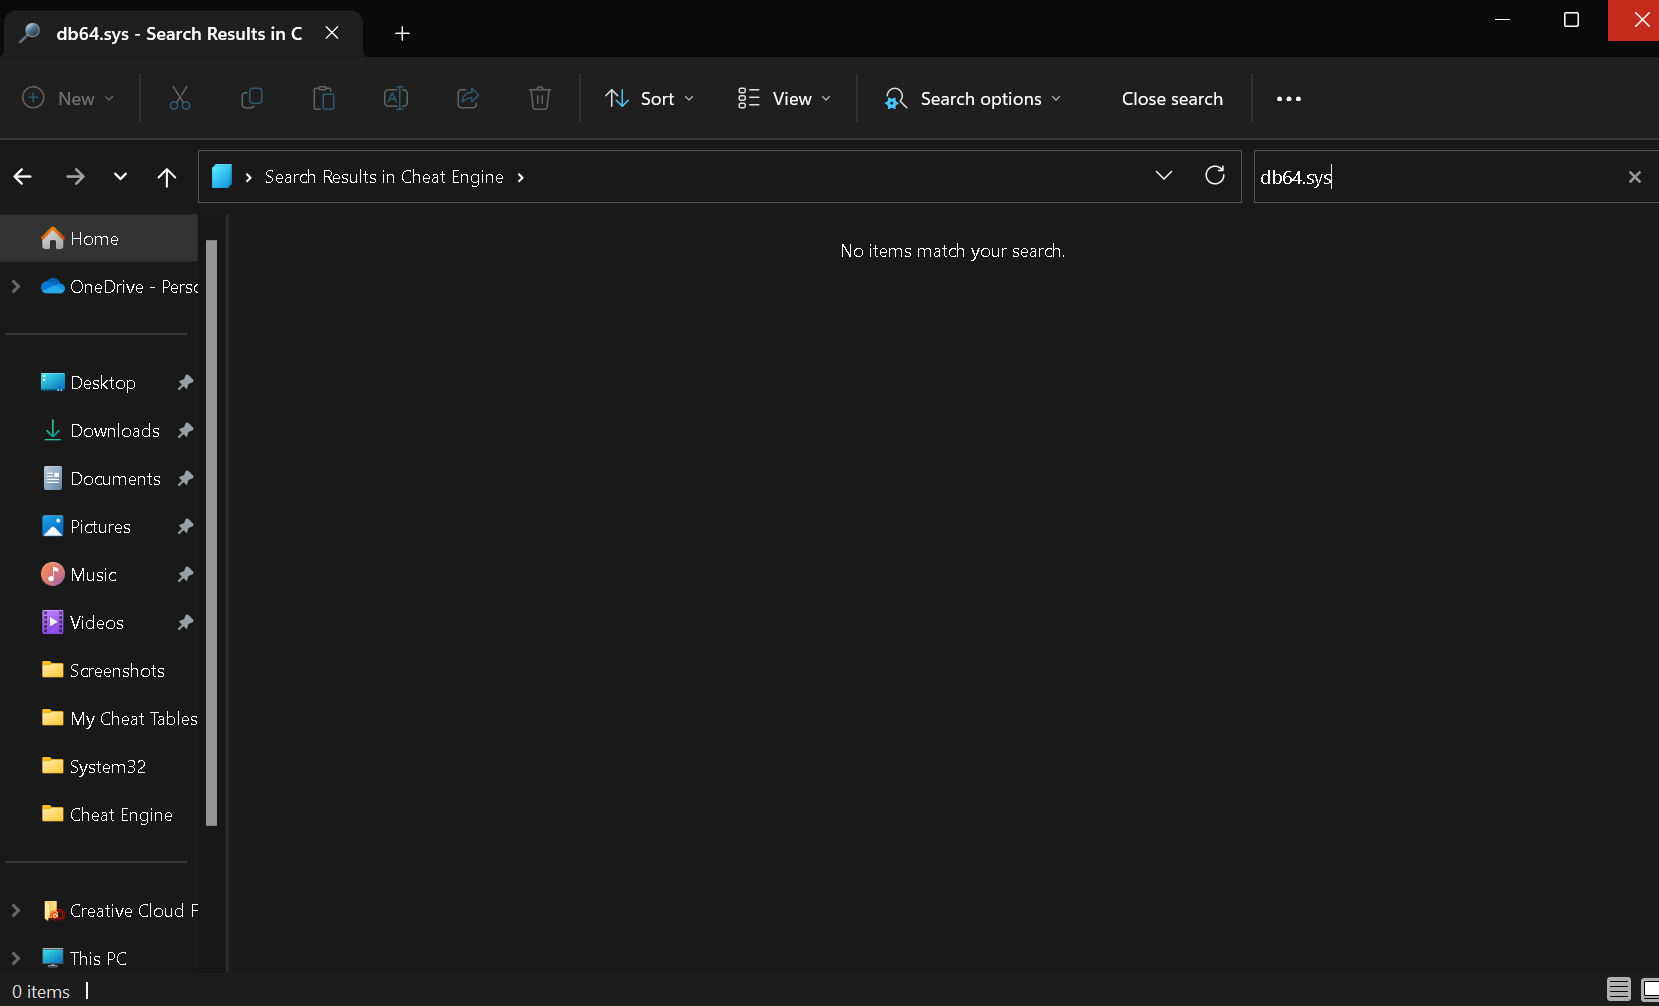Cut the selection using the scissors icon
This screenshot has height=1006, width=1659.
[180, 98]
